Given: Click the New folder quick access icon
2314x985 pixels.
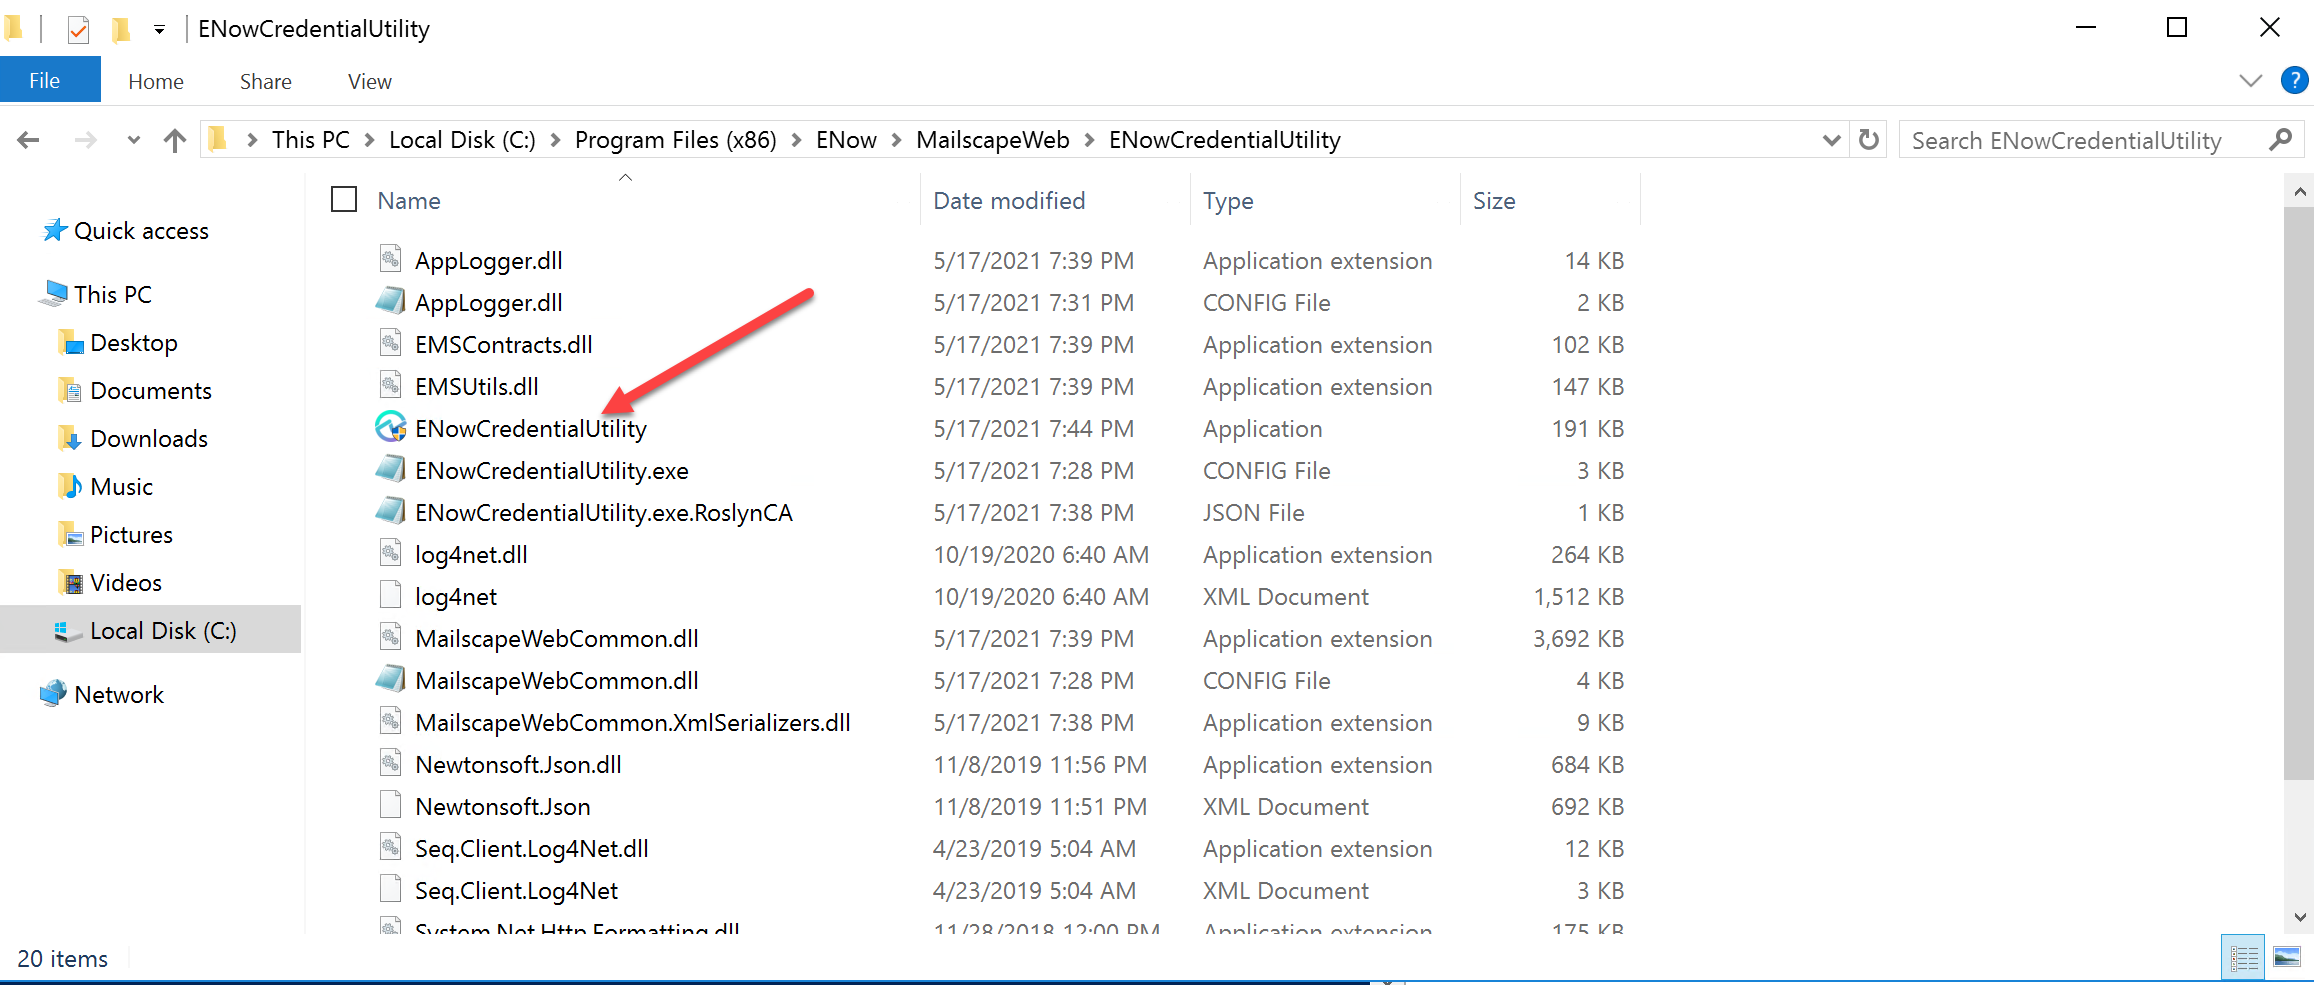Looking at the screenshot, I should pyautogui.click(x=121, y=30).
